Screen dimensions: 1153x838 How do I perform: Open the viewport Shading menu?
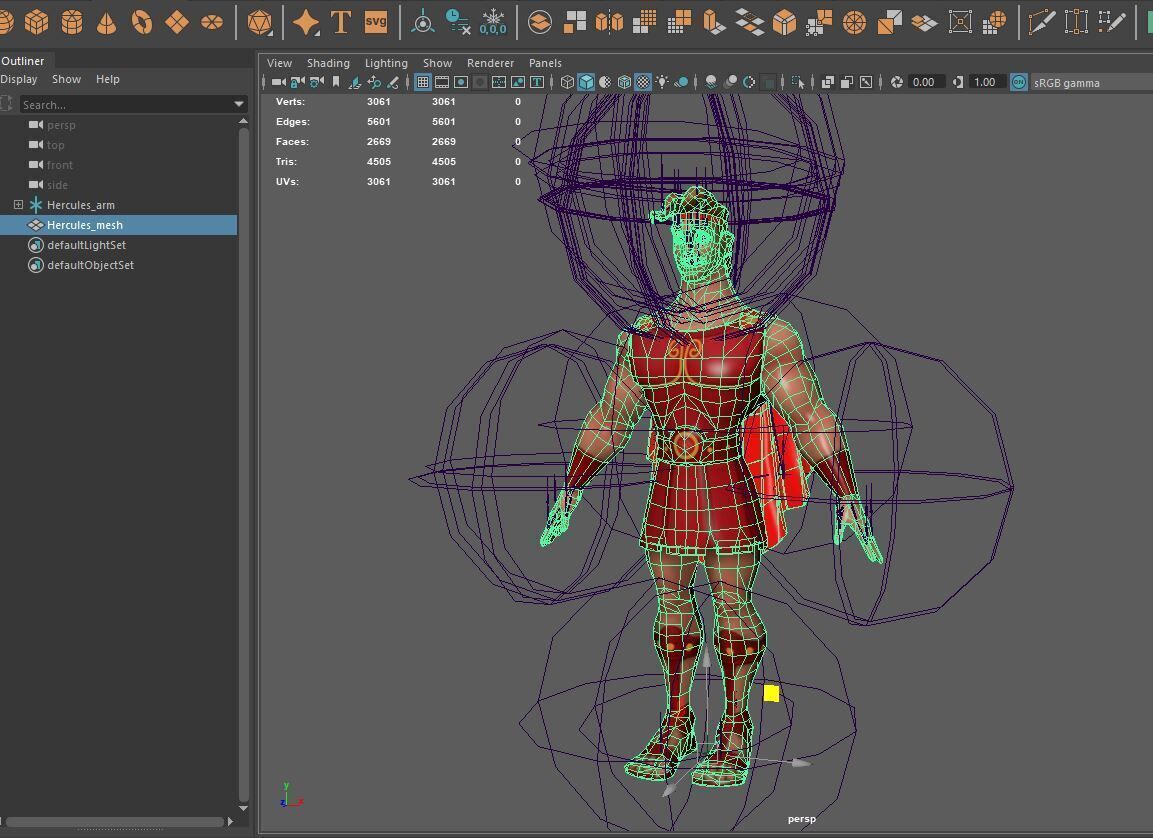point(329,63)
